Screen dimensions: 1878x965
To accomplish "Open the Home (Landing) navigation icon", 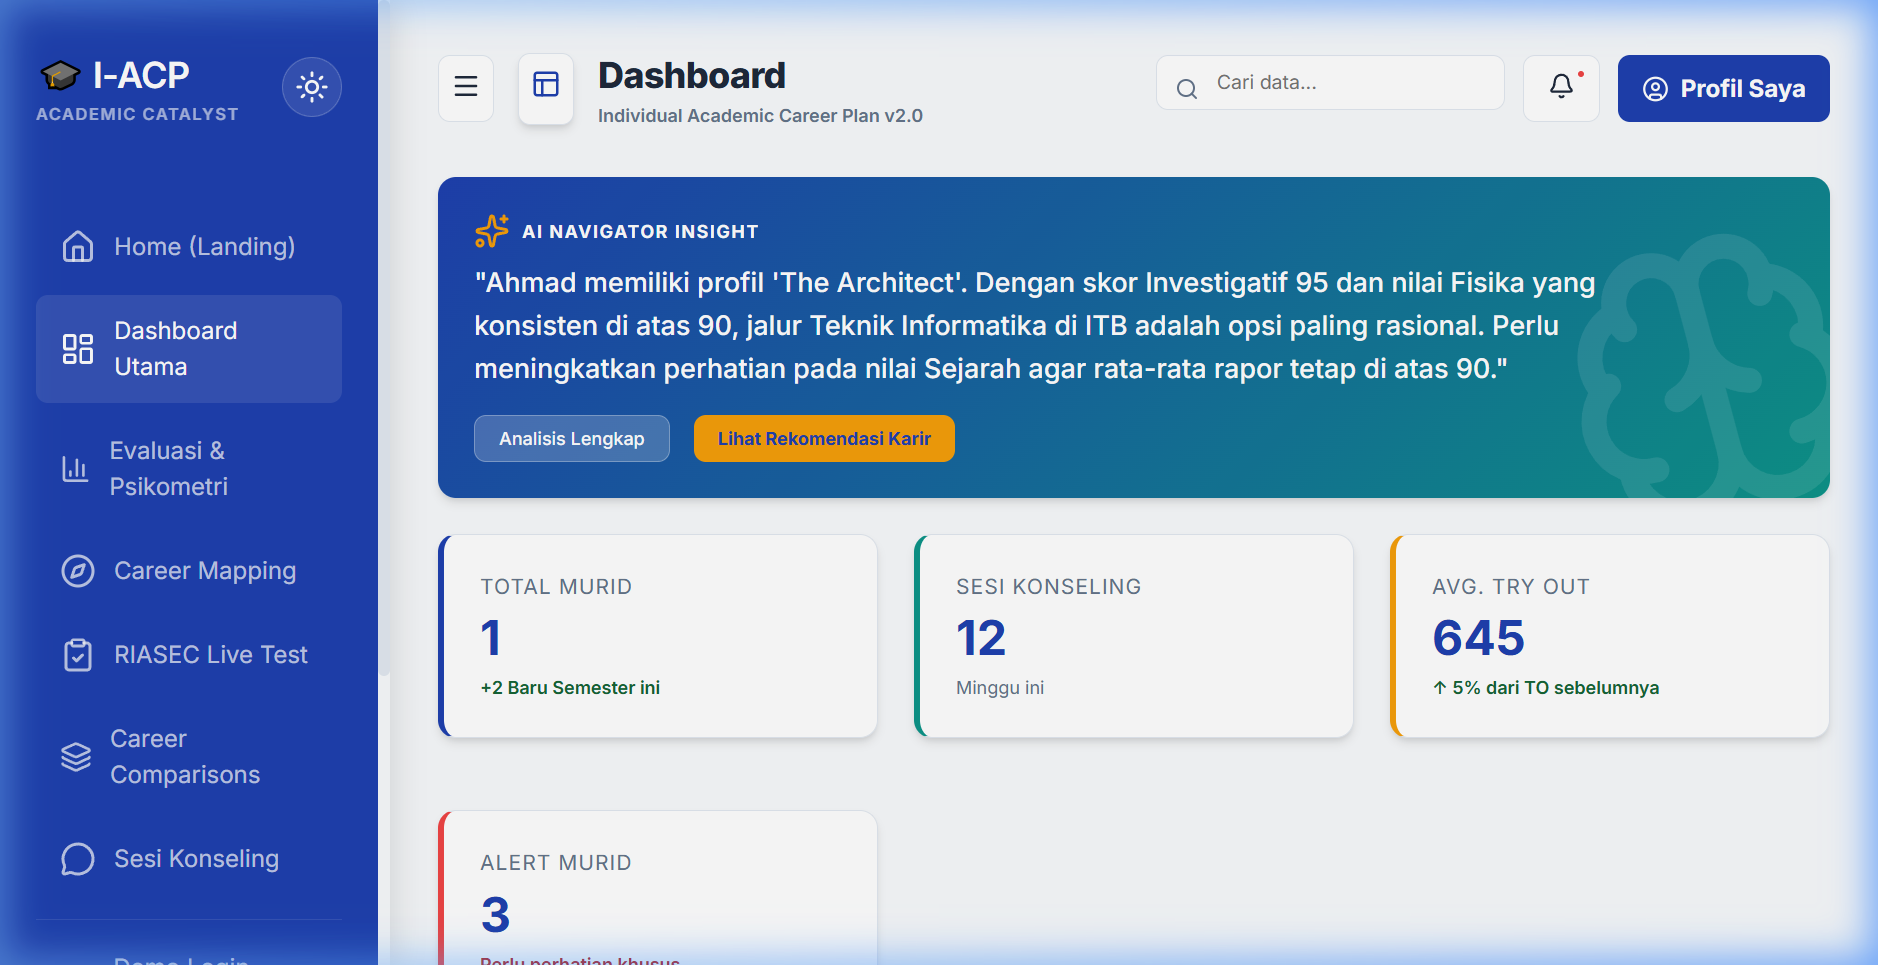I will point(78,246).
